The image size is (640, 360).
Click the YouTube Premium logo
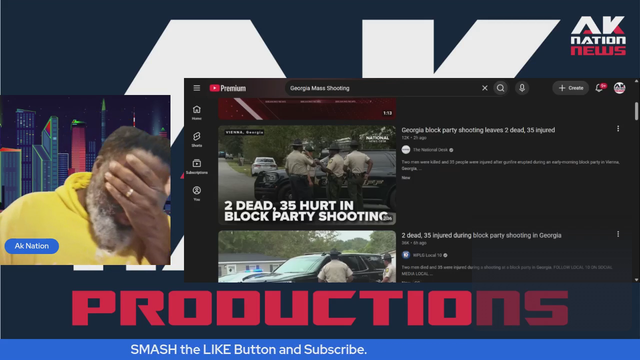click(228, 88)
